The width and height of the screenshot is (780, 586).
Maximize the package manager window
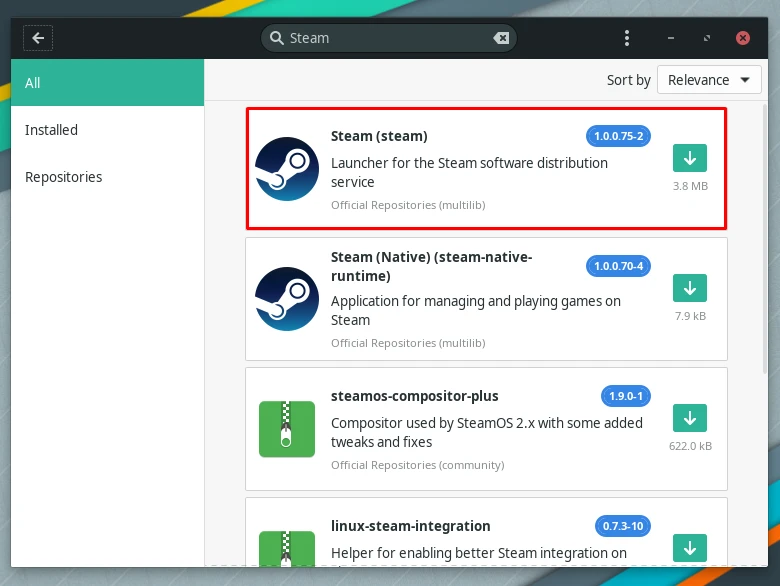(706, 38)
